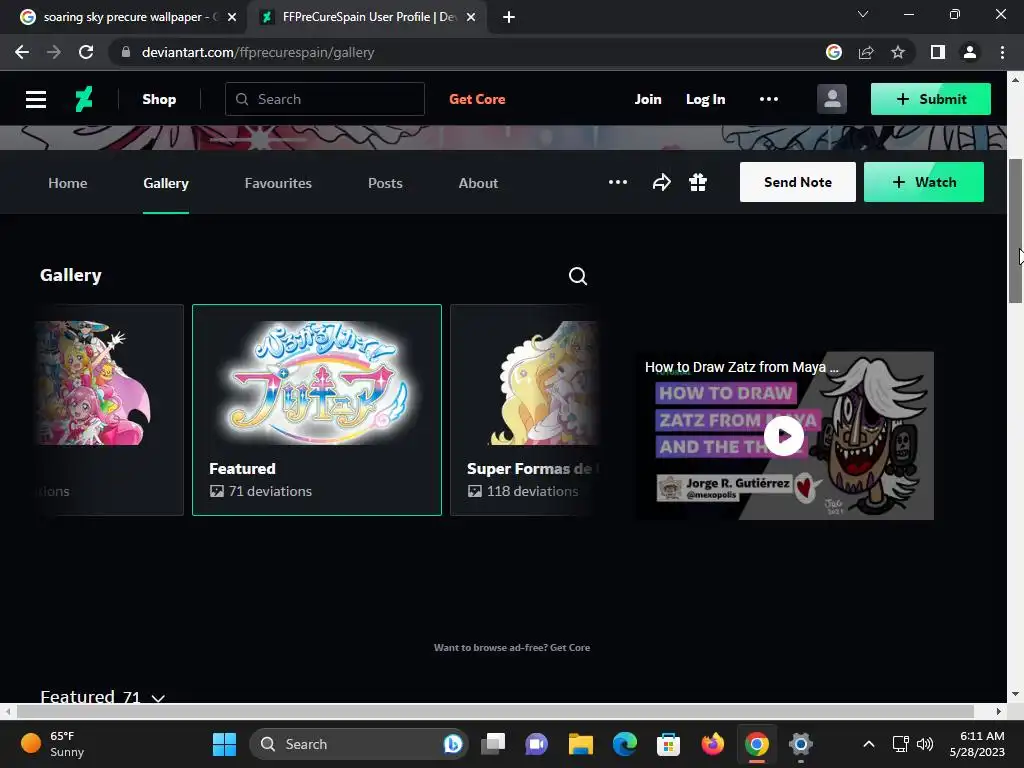Open the Chrome three-dot menu
1024x768 pixels.
tap(1002, 52)
